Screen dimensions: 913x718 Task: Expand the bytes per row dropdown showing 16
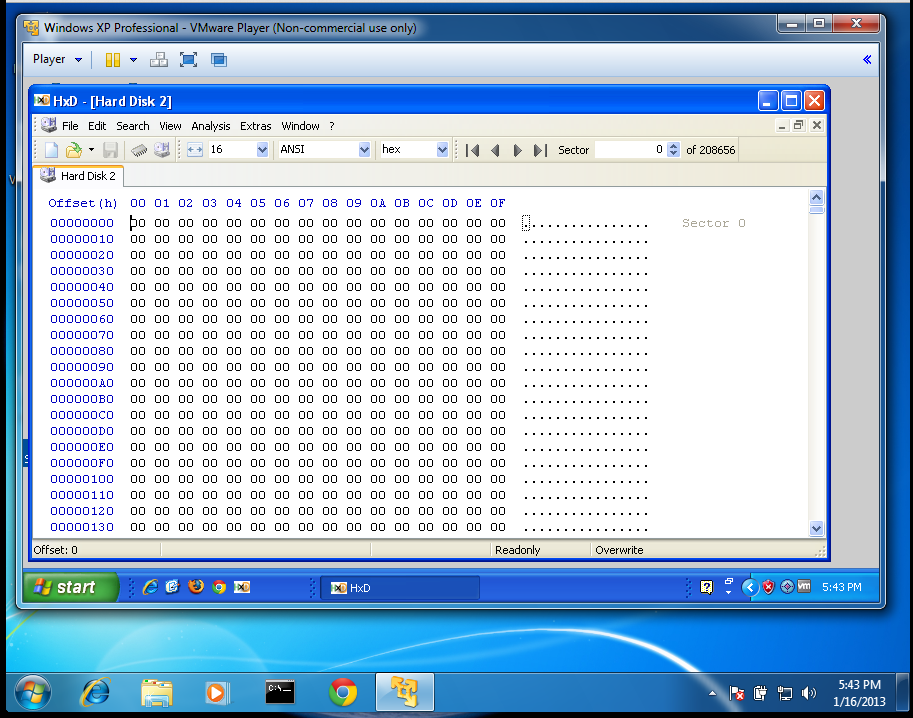click(x=262, y=150)
